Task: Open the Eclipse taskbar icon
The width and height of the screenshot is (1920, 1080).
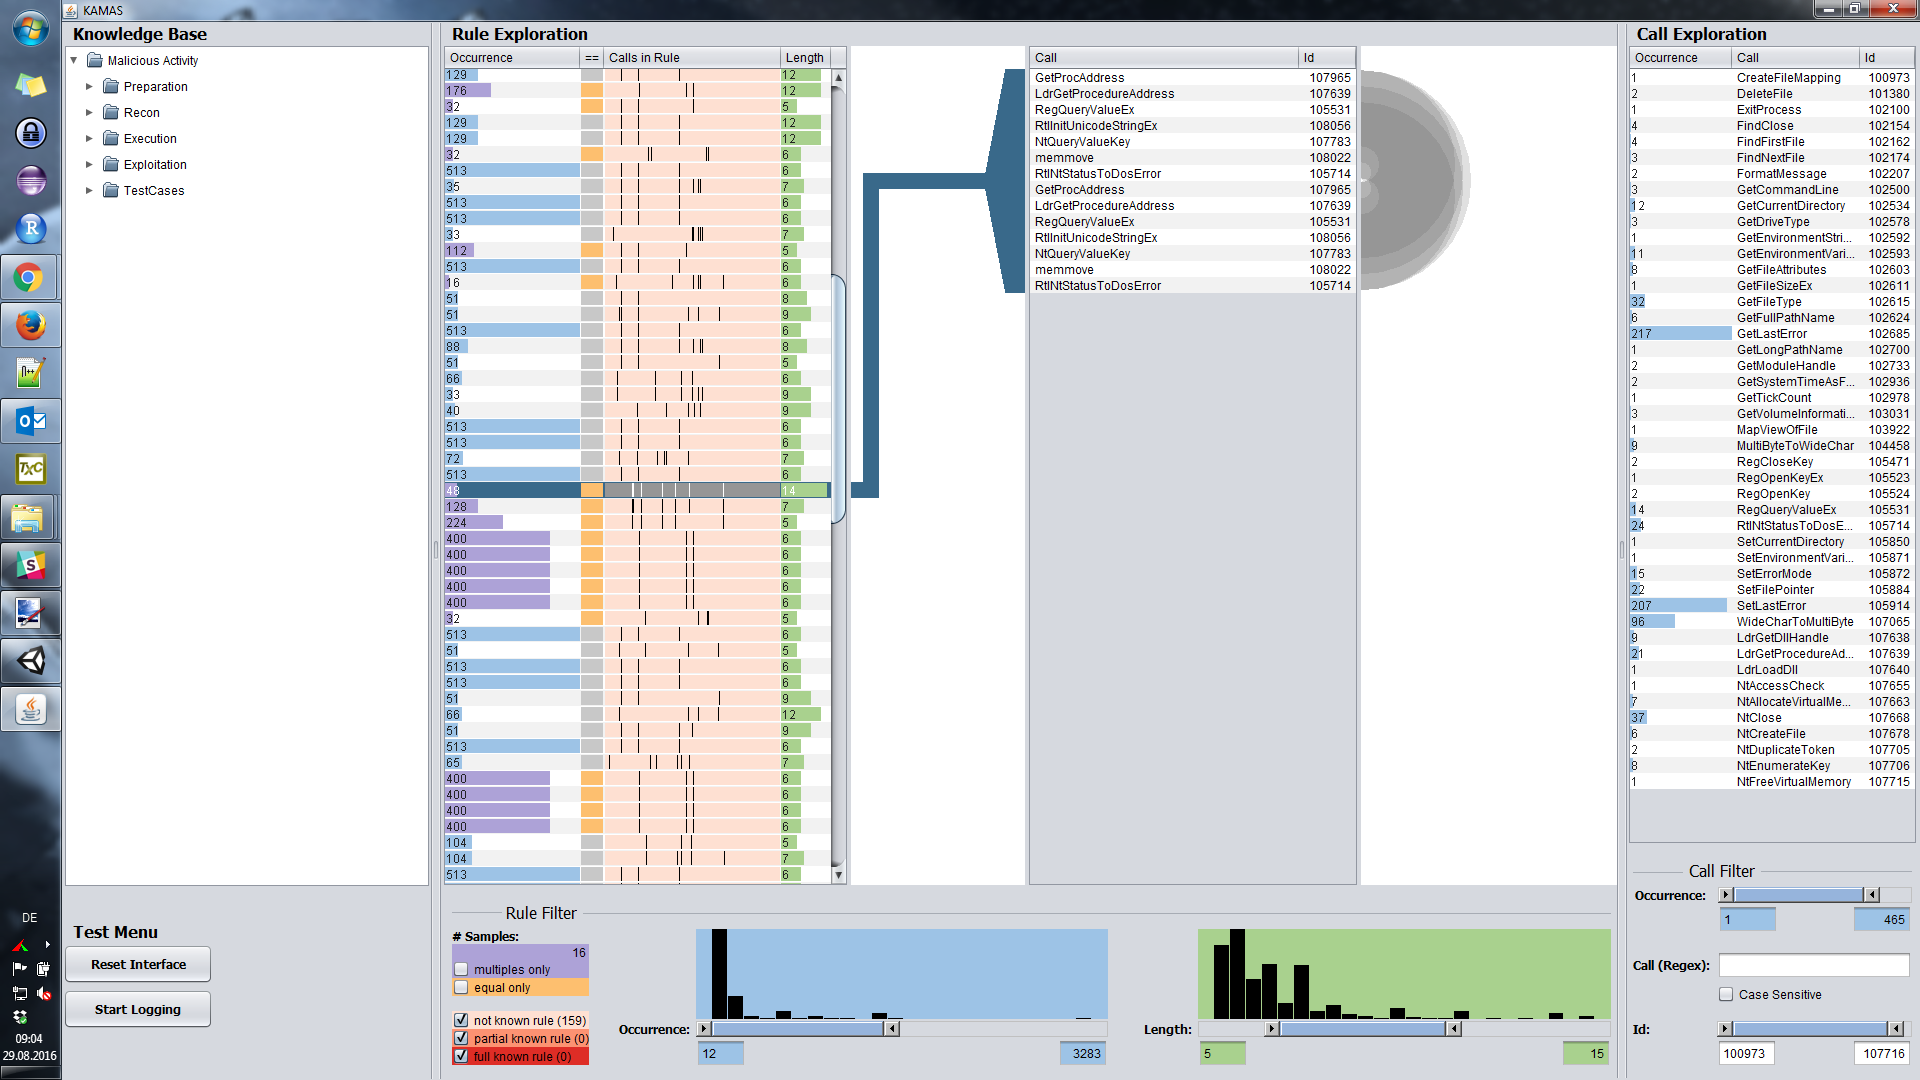Action: point(30,181)
